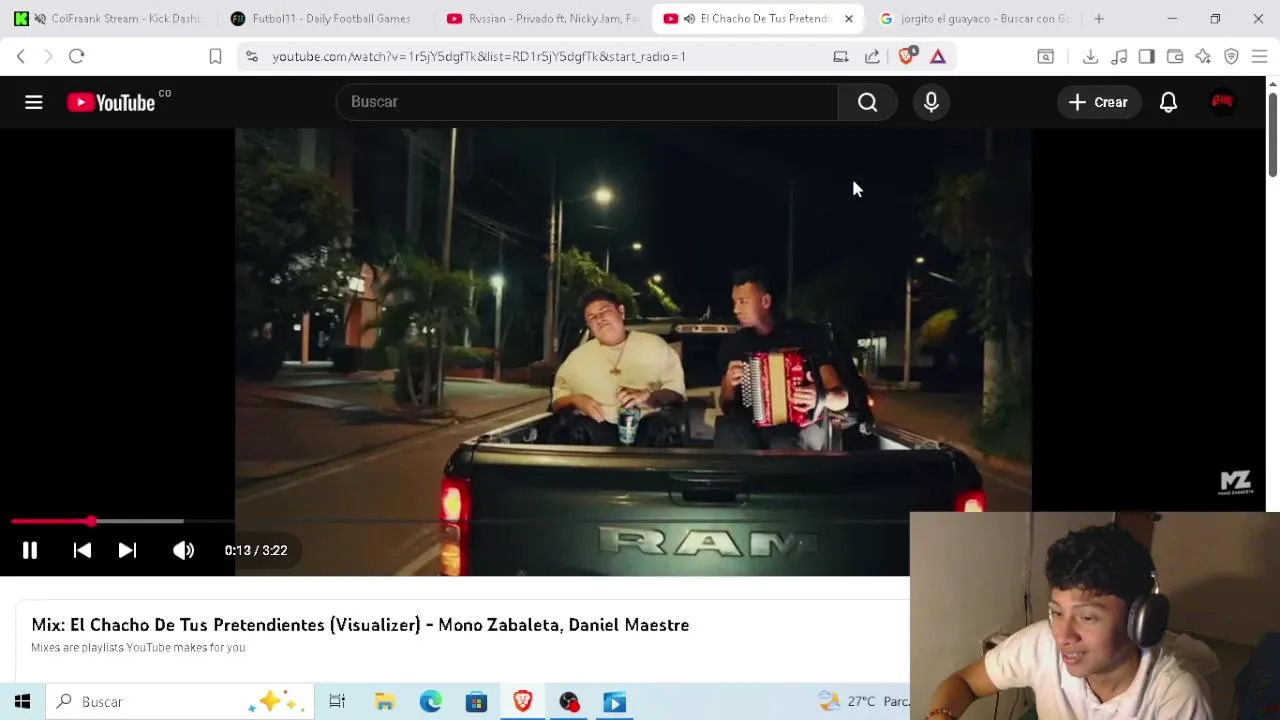
Task: Close the El Chacho tab
Action: 849,19
